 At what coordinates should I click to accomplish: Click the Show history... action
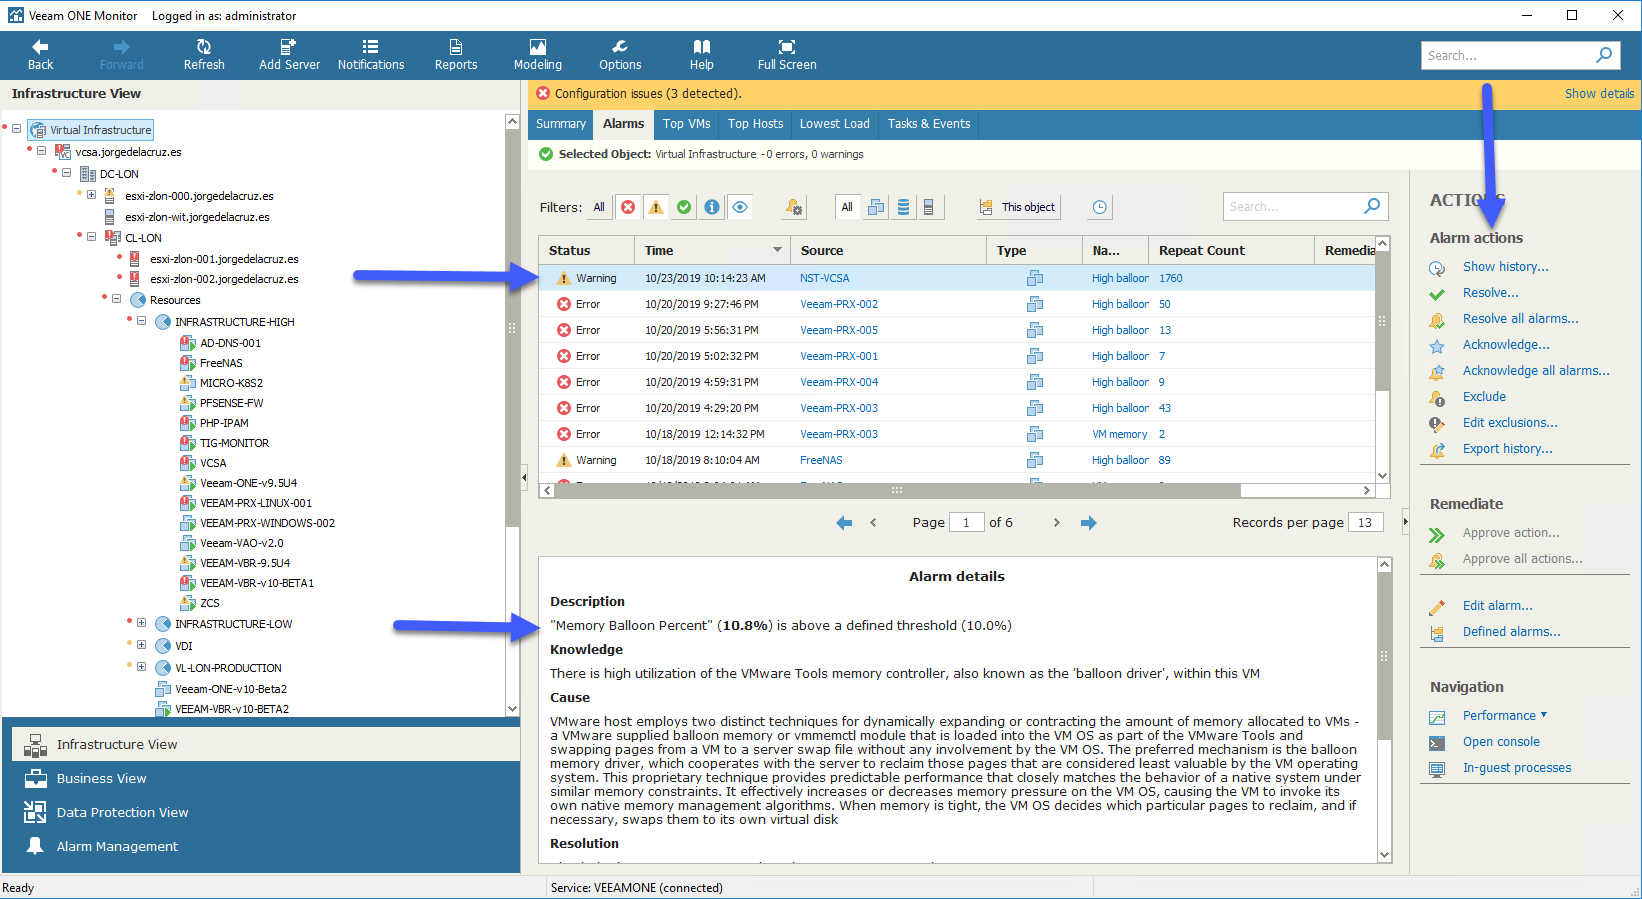point(1505,267)
